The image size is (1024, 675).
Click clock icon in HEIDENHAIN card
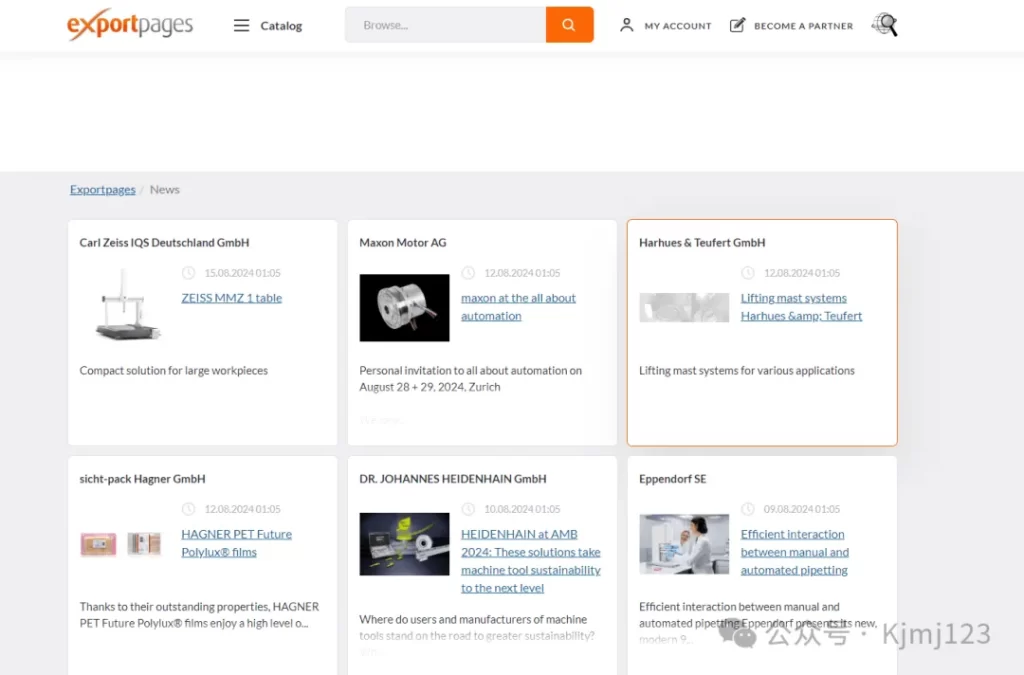point(468,509)
